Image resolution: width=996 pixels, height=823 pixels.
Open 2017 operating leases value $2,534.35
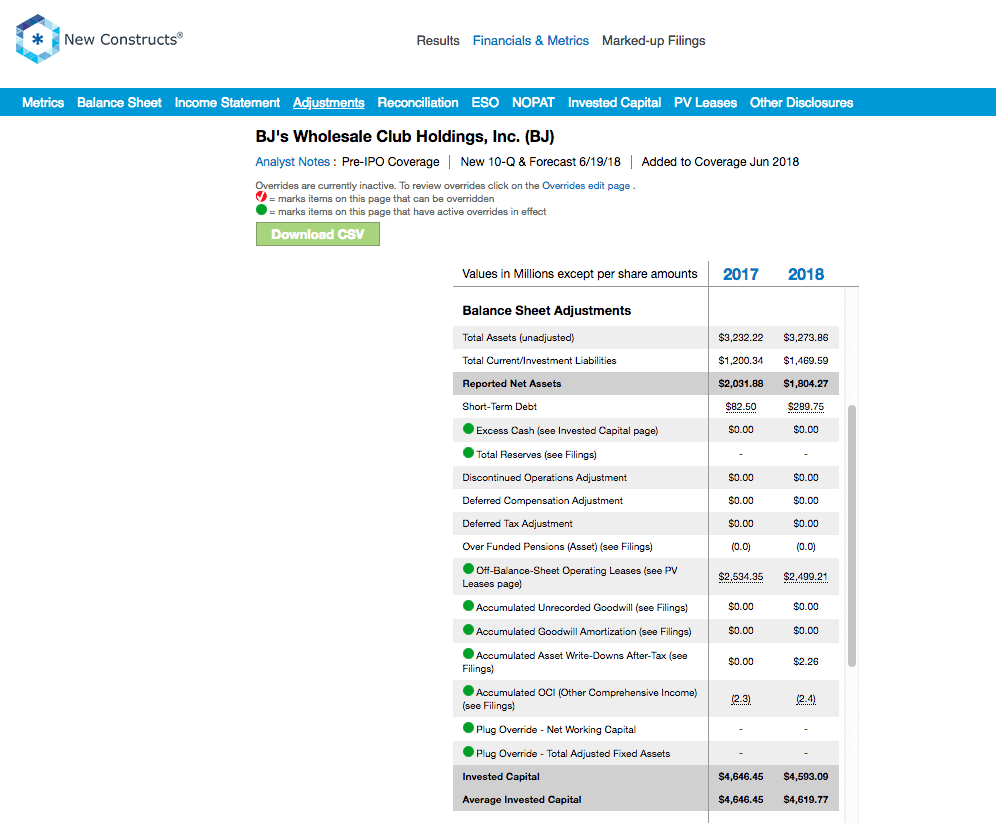point(741,577)
